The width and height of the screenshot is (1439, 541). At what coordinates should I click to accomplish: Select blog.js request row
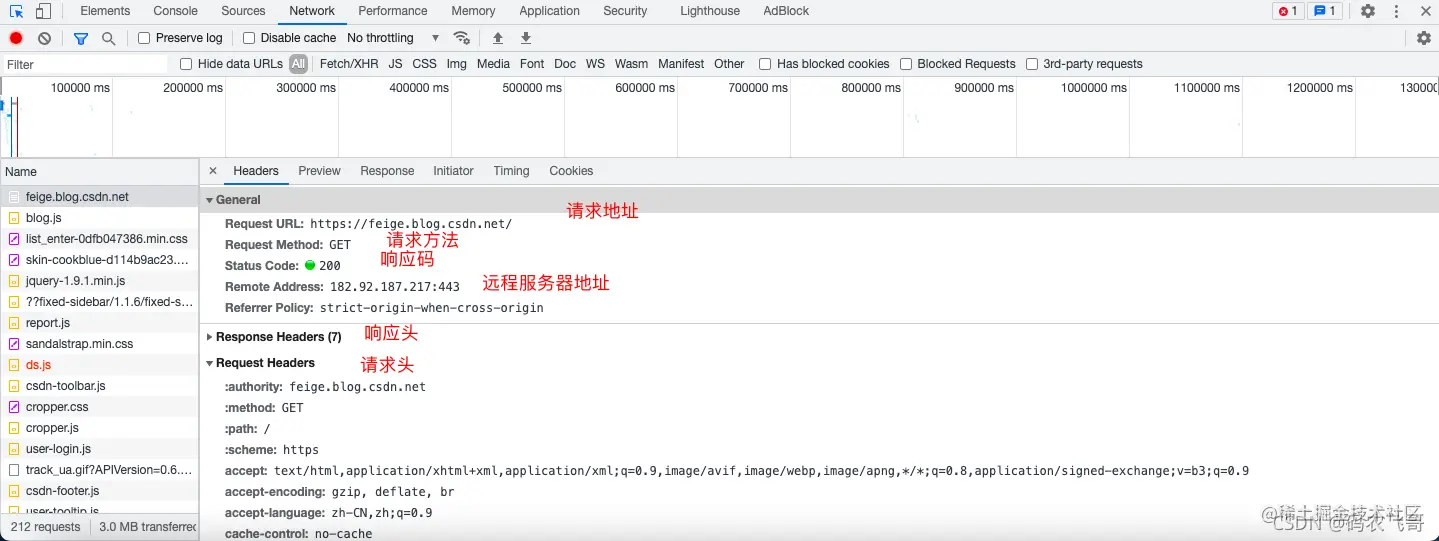pyautogui.click(x=99, y=218)
